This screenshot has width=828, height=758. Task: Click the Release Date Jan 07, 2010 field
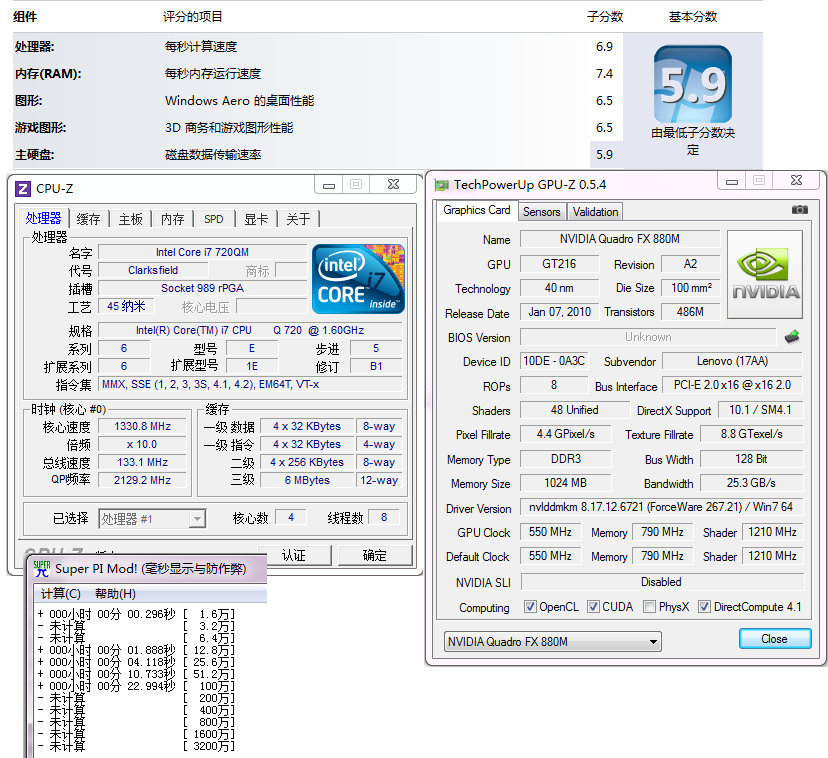[560, 312]
